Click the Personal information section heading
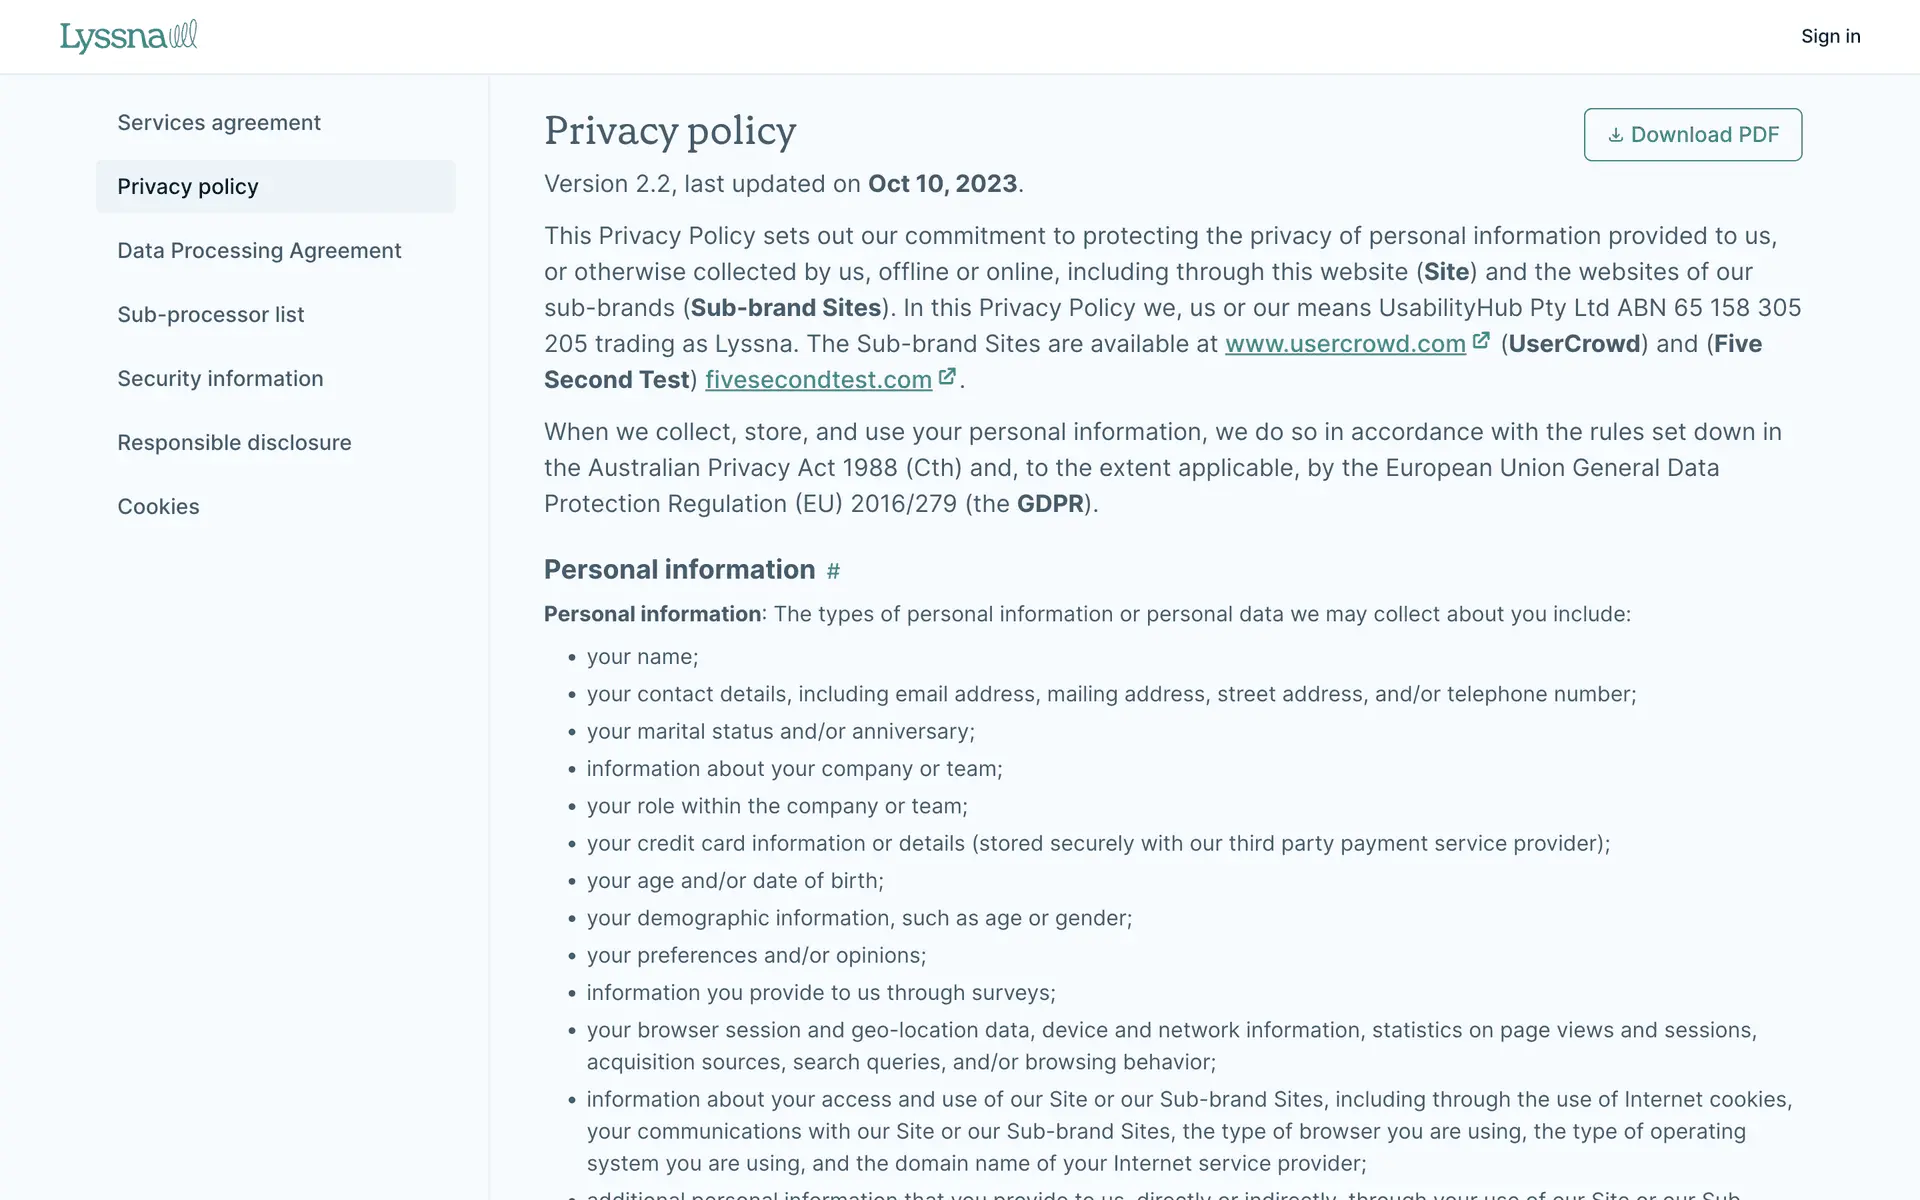Viewport: 1920px width, 1200px height. pyautogui.click(x=679, y=570)
